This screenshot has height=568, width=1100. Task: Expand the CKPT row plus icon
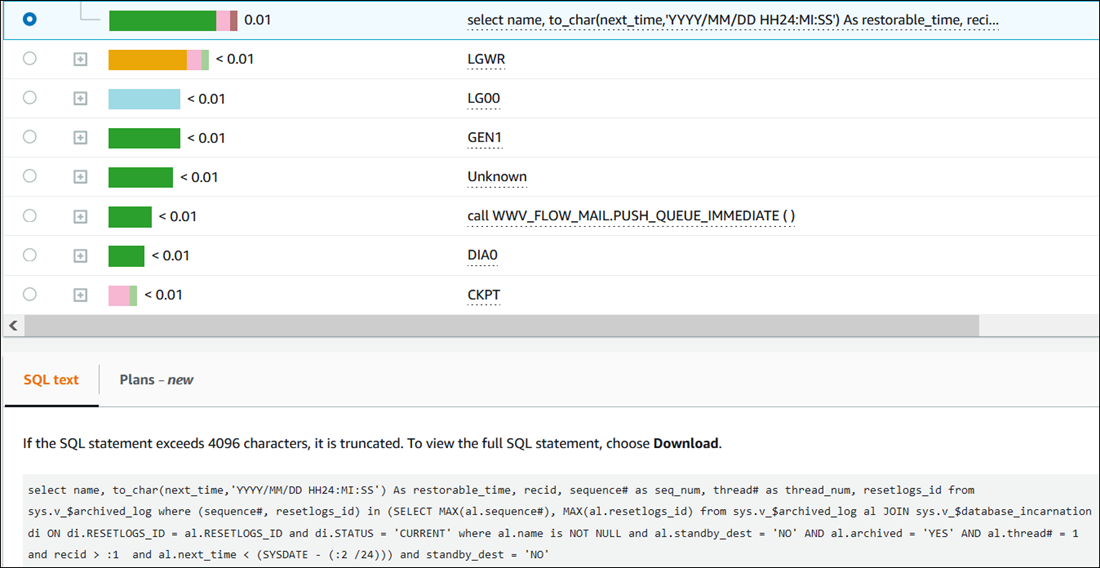pyautogui.click(x=80, y=294)
